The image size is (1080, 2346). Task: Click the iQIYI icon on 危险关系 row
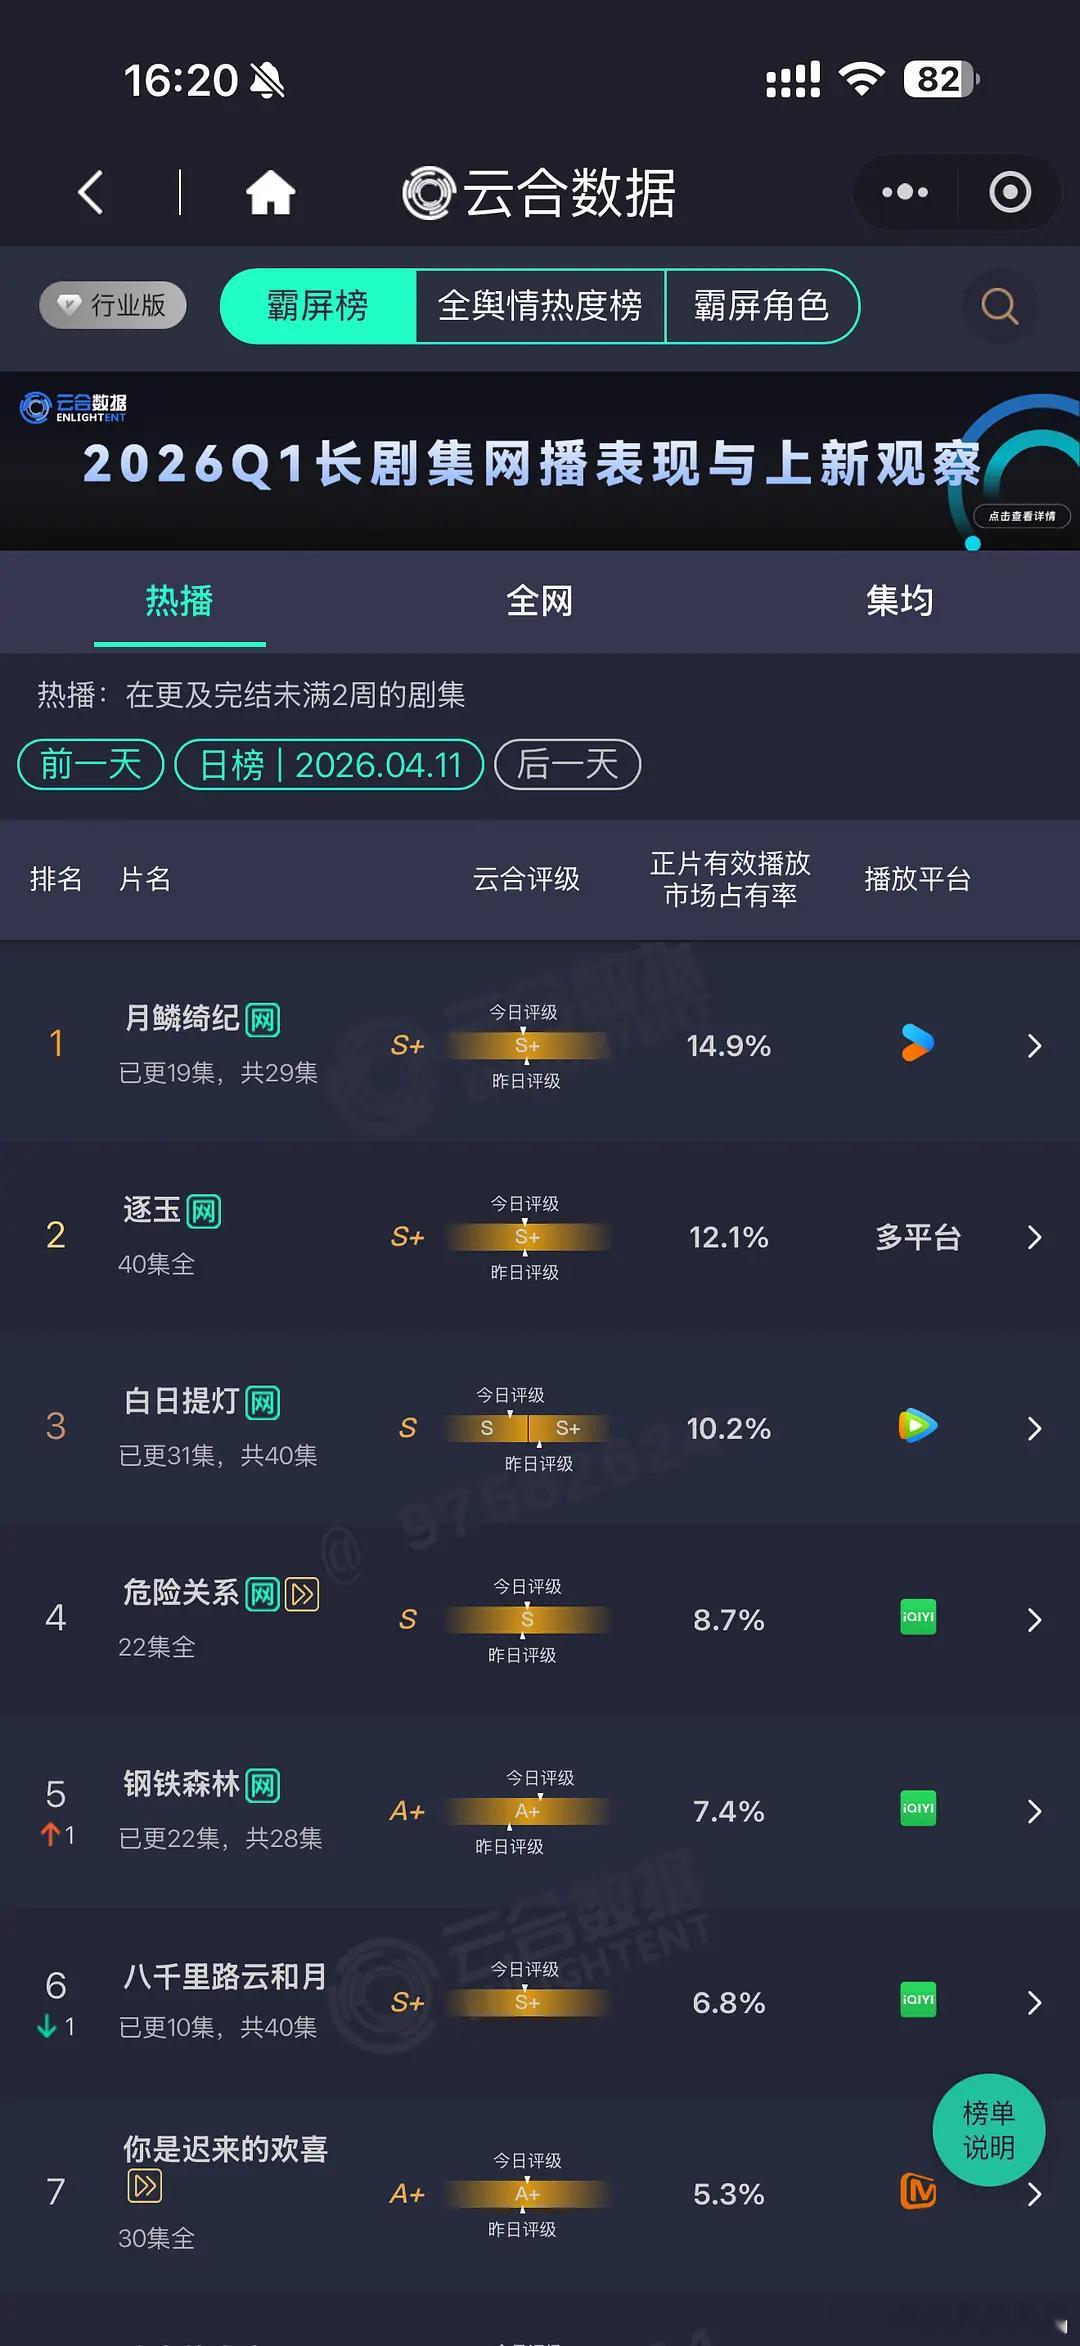(916, 1618)
